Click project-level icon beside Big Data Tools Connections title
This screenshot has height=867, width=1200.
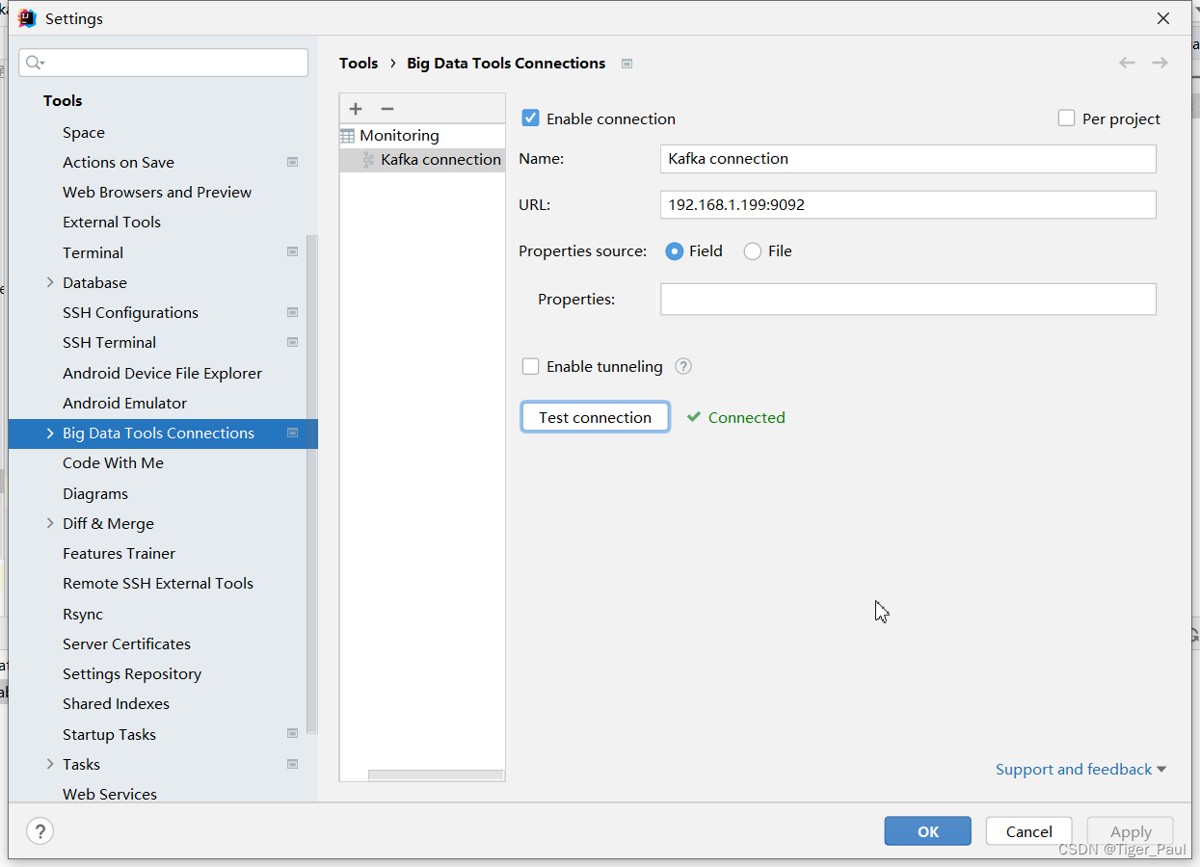click(x=627, y=64)
